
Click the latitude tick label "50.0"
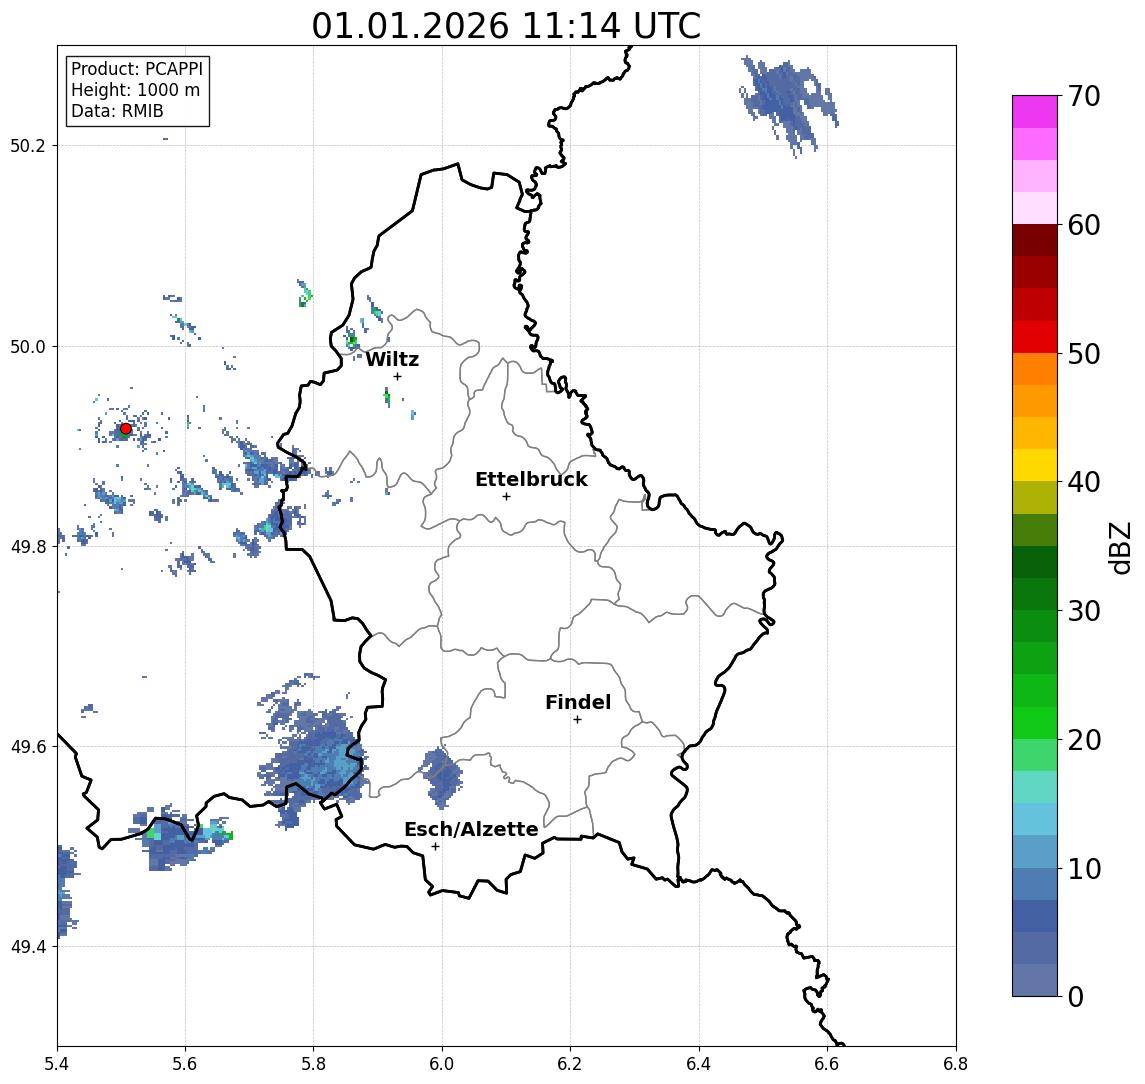pyautogui.click(x=28, y=346)
